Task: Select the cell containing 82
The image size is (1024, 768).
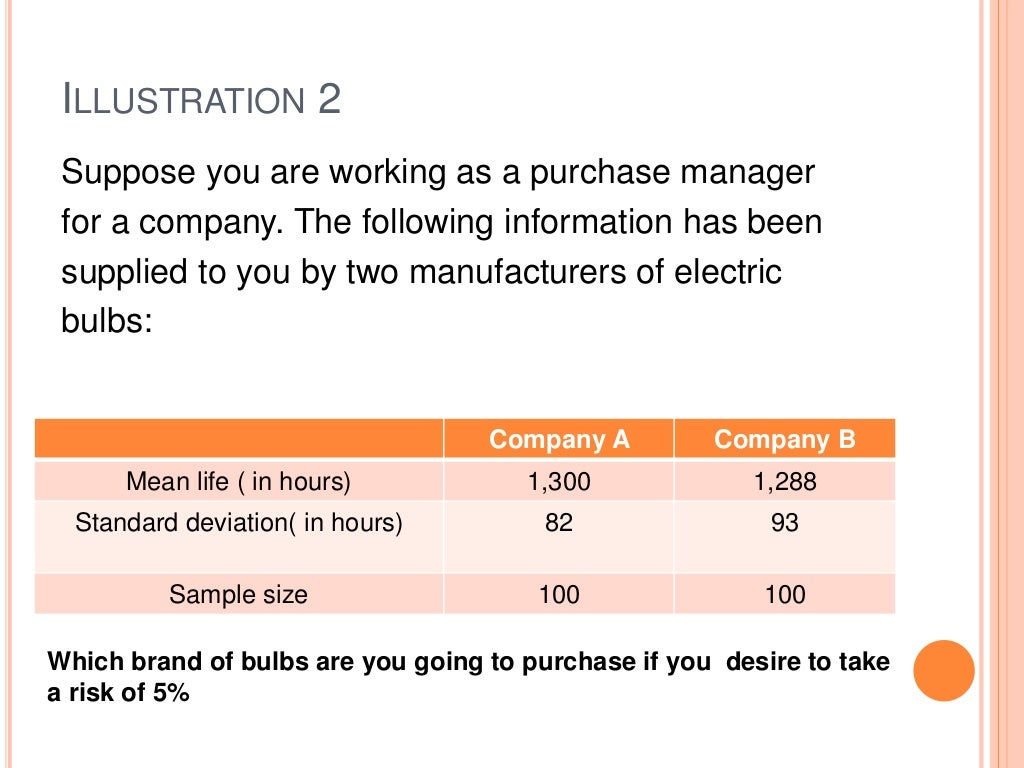Action: pyautogui.click(x=559, y=537)
